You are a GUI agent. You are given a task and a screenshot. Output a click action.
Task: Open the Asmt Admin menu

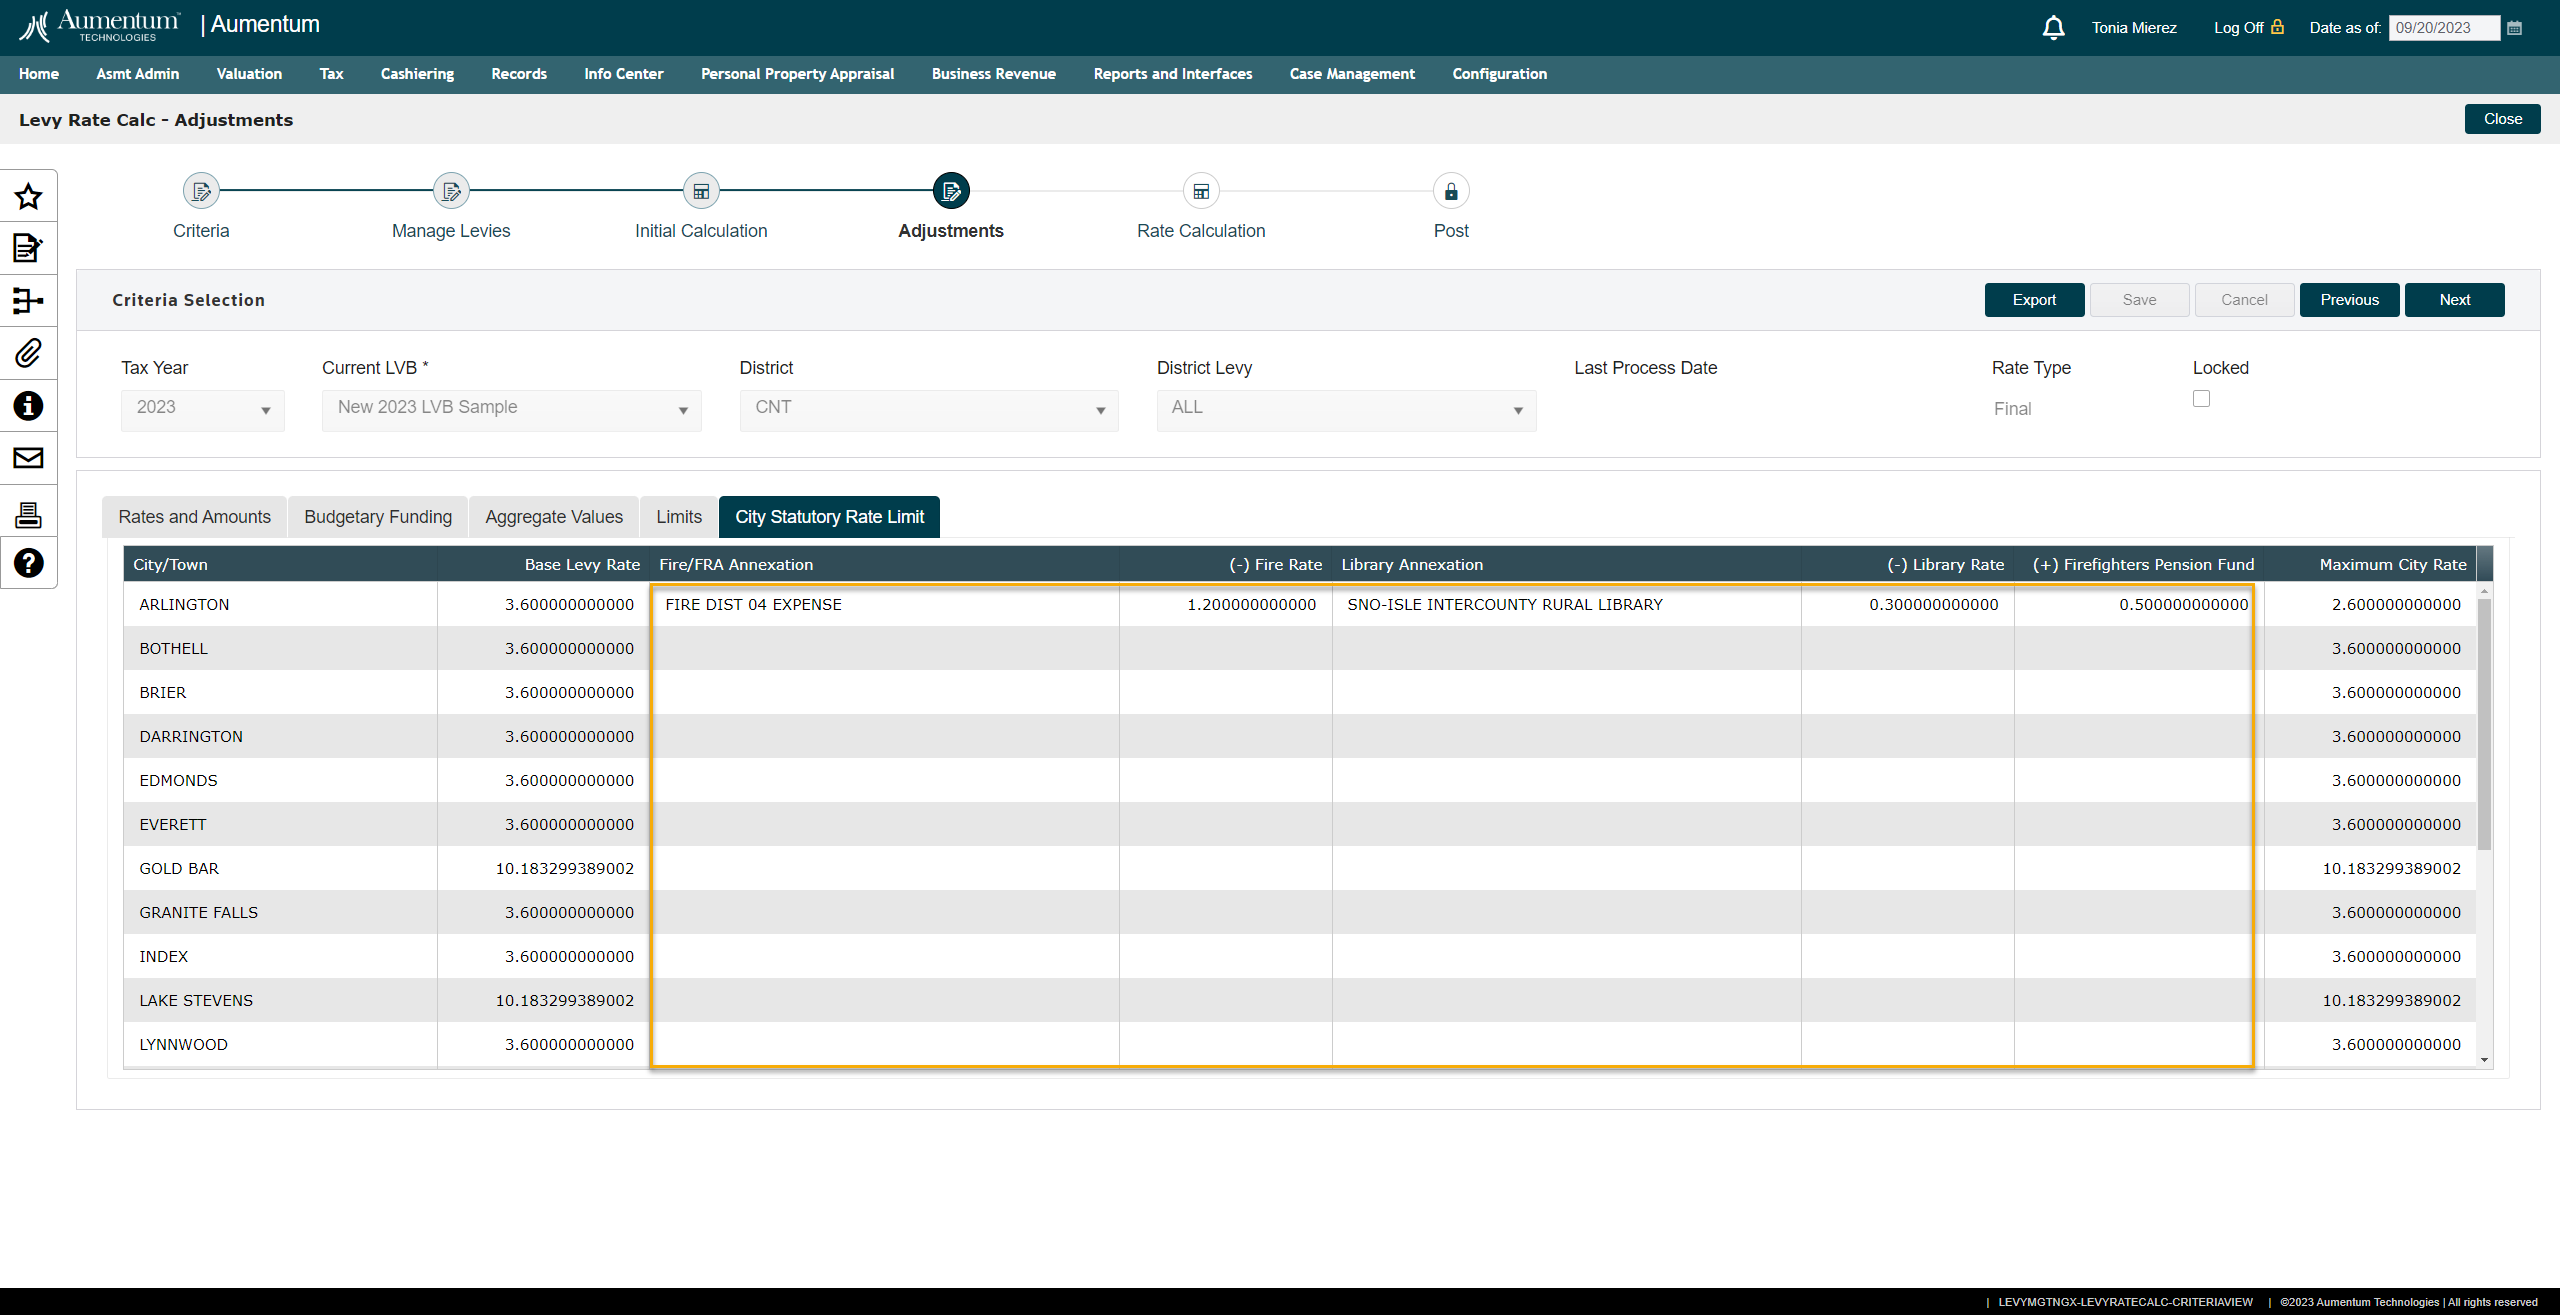(x=138, y=74)
